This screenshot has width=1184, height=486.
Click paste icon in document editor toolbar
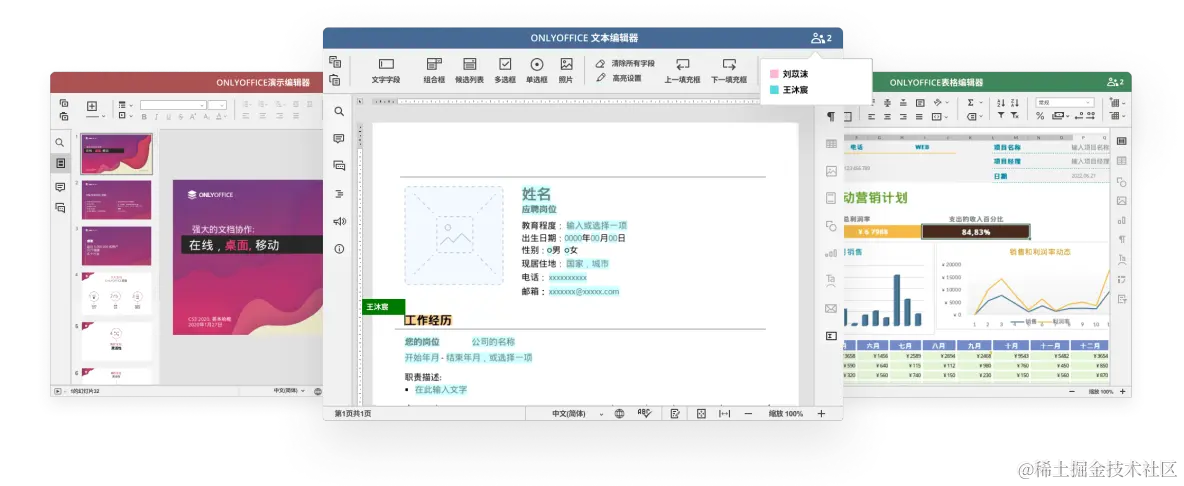click(335, 80)
